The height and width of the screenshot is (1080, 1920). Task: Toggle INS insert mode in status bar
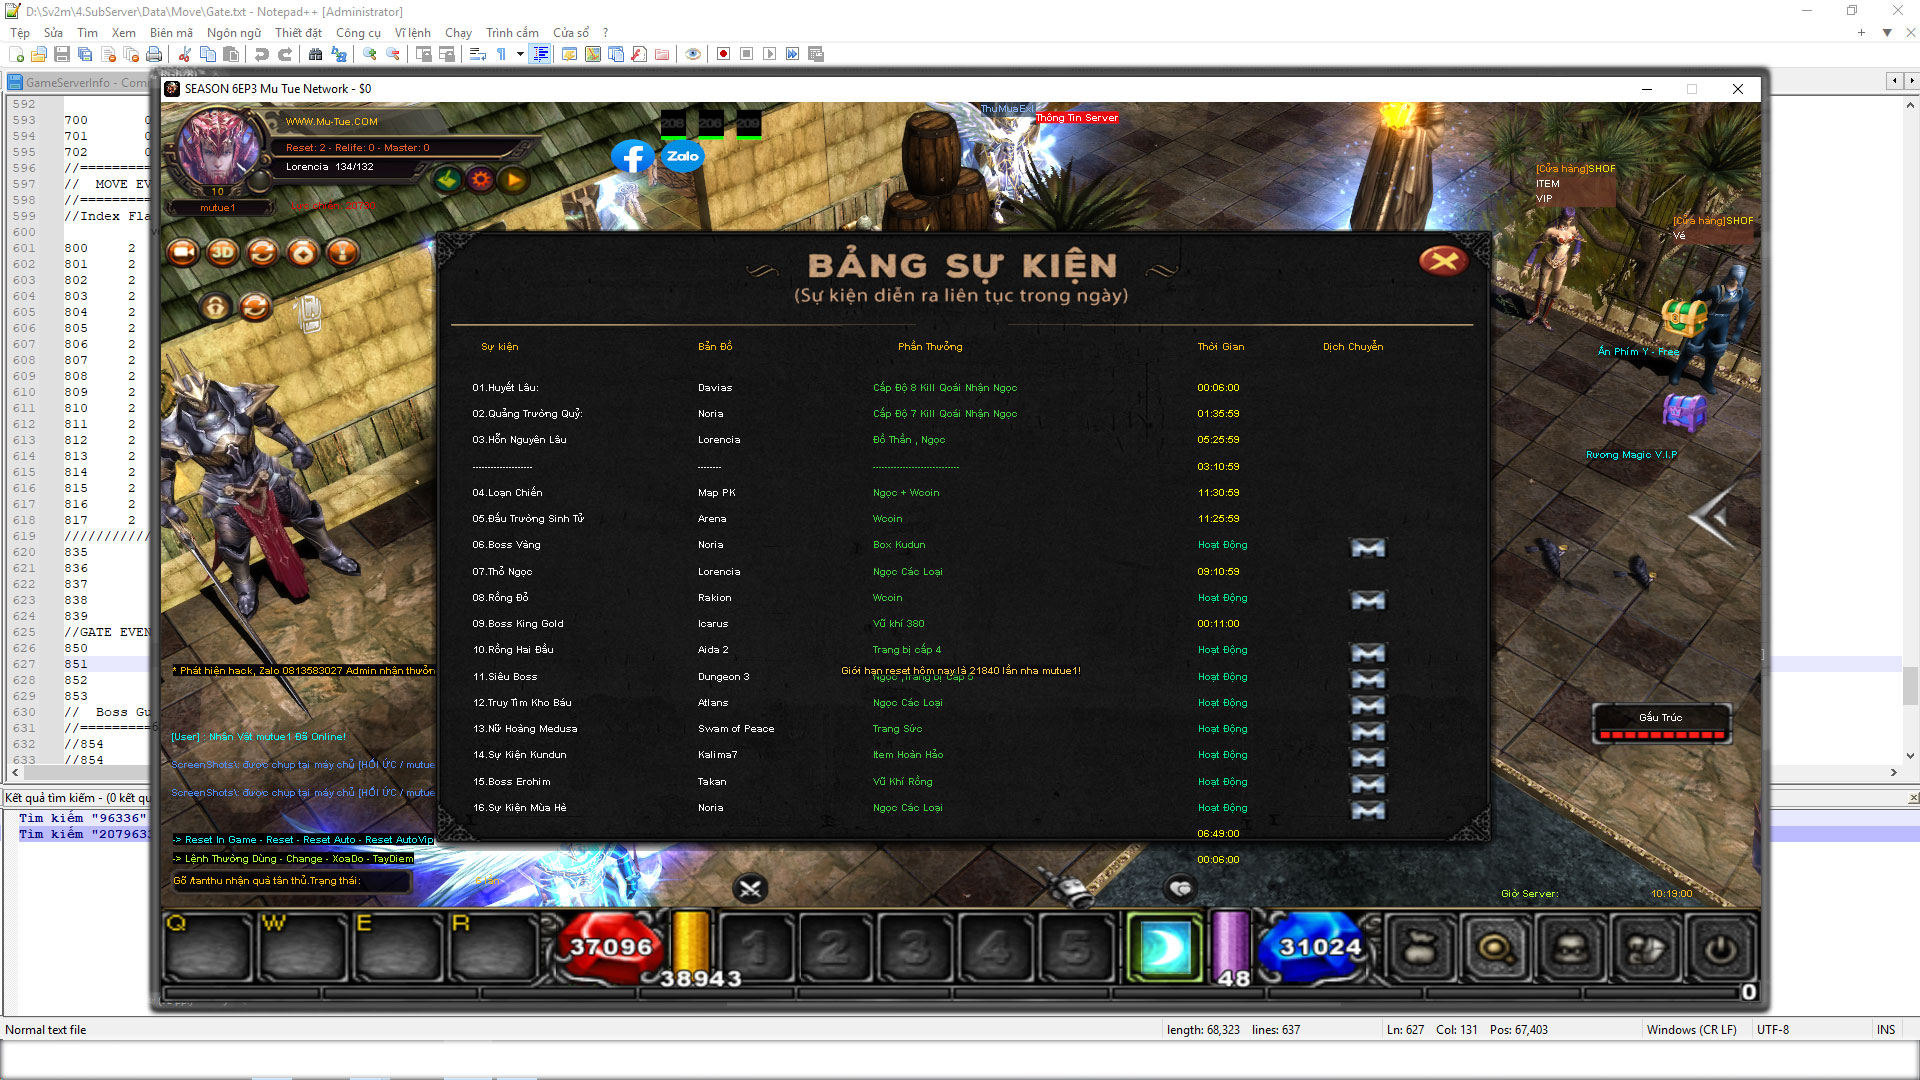[x=1886, y=1030]
